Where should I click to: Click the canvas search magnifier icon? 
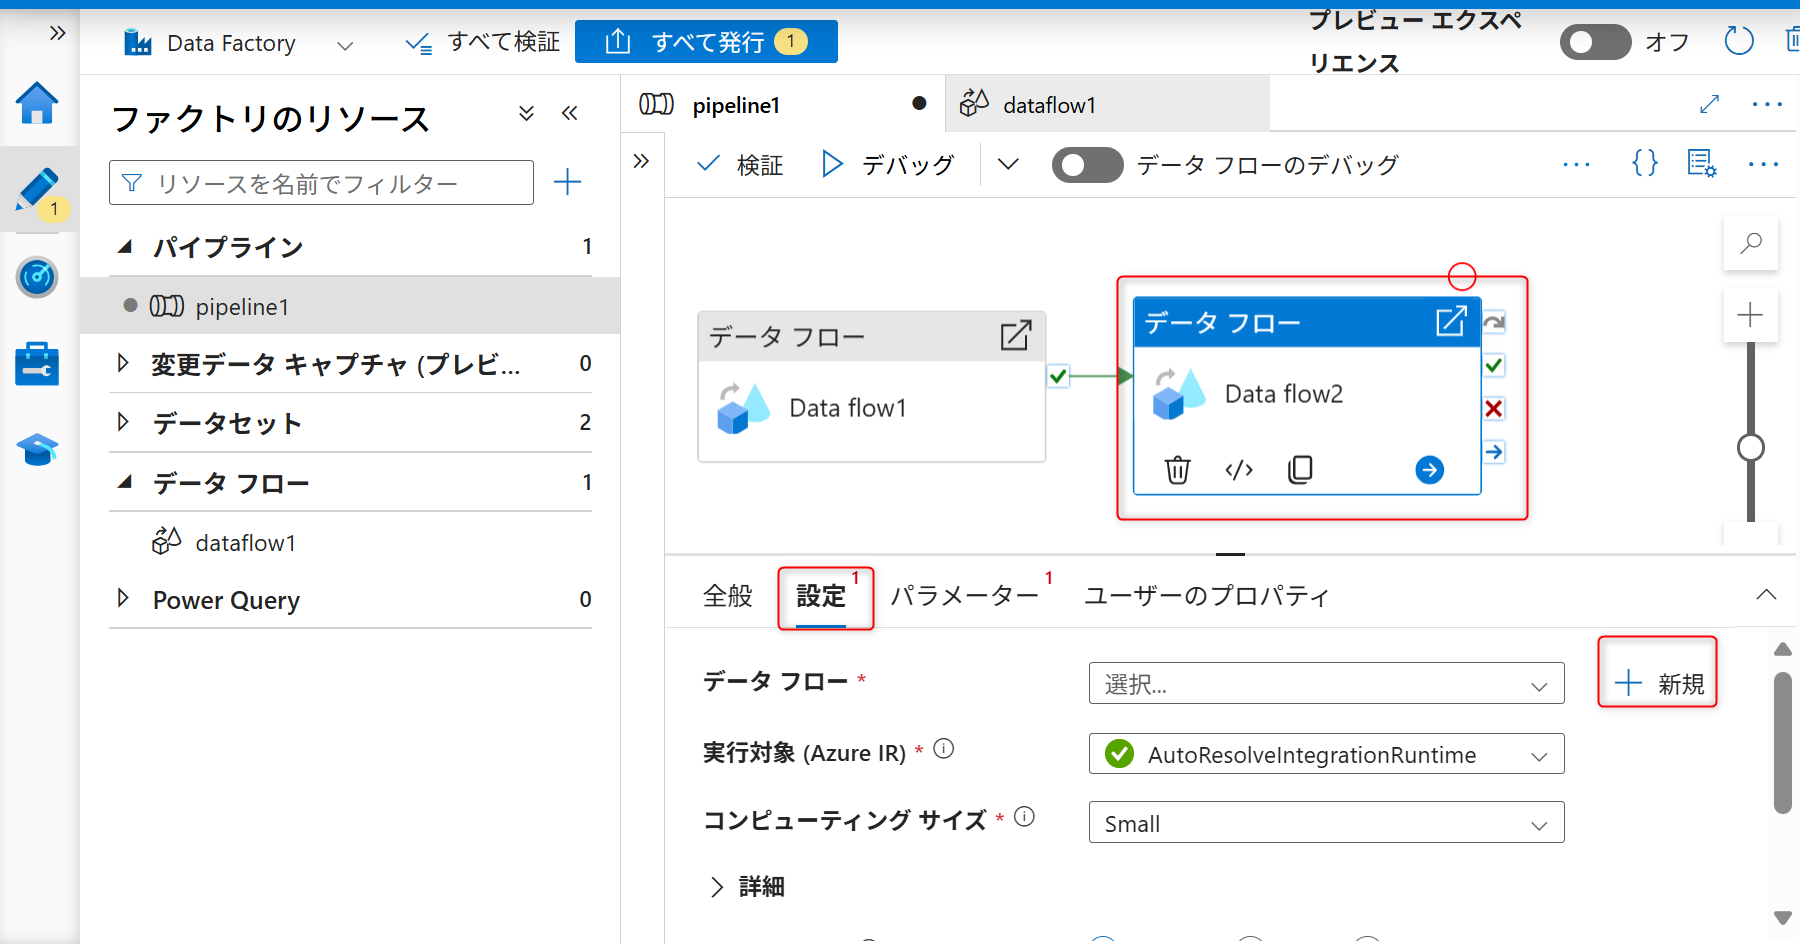pos(1750,243)
